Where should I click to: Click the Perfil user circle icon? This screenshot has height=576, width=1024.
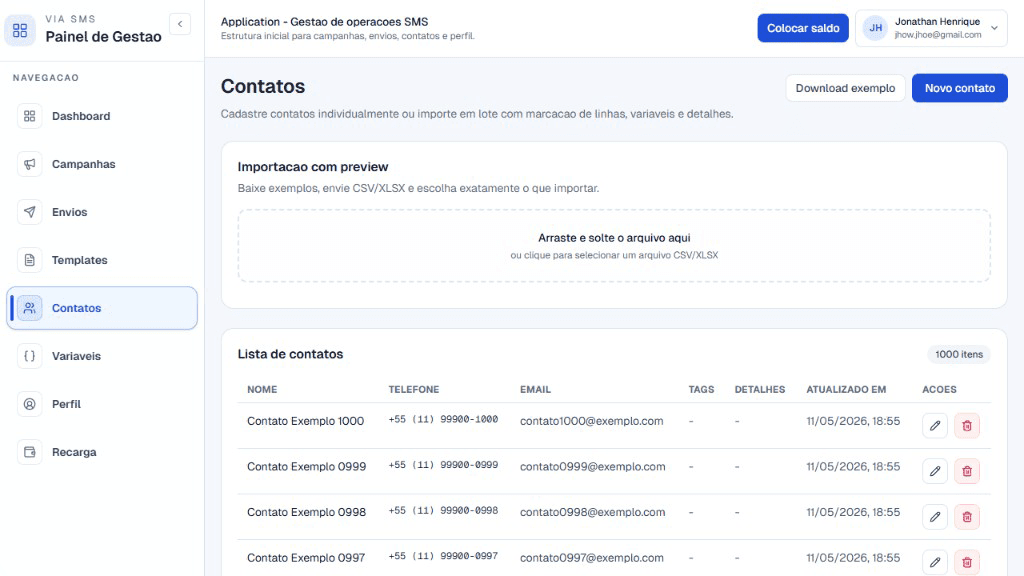(x=29, y=404)
